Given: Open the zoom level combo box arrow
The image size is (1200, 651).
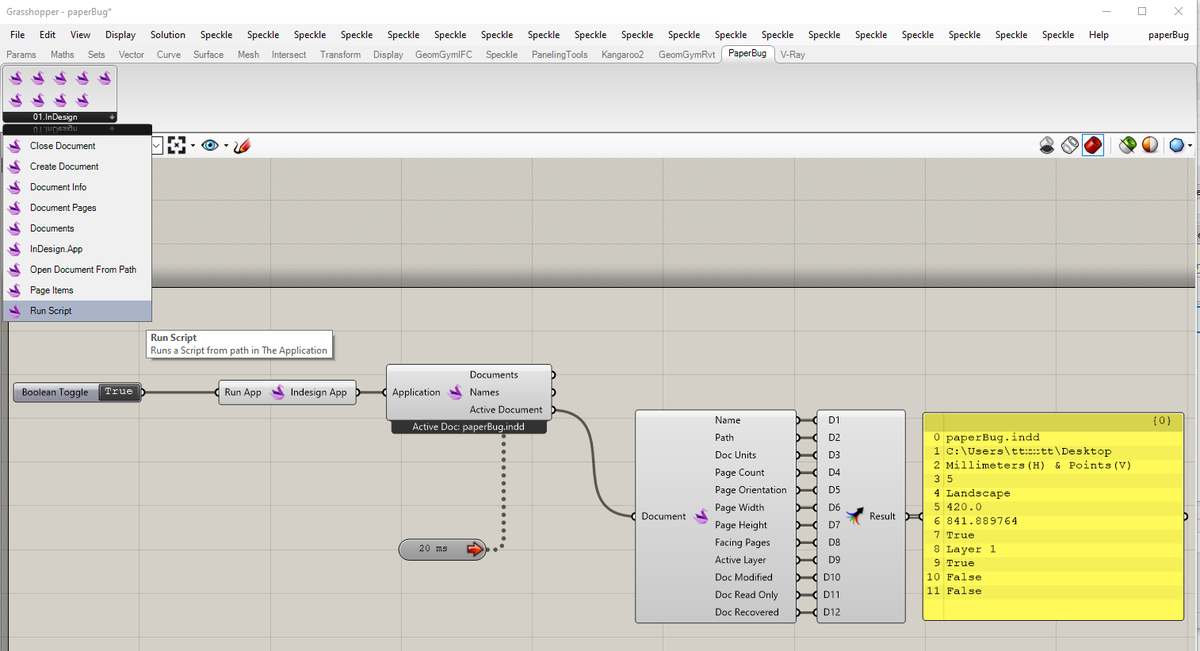Looking at the screenshot, I should [x=157, y=146].
